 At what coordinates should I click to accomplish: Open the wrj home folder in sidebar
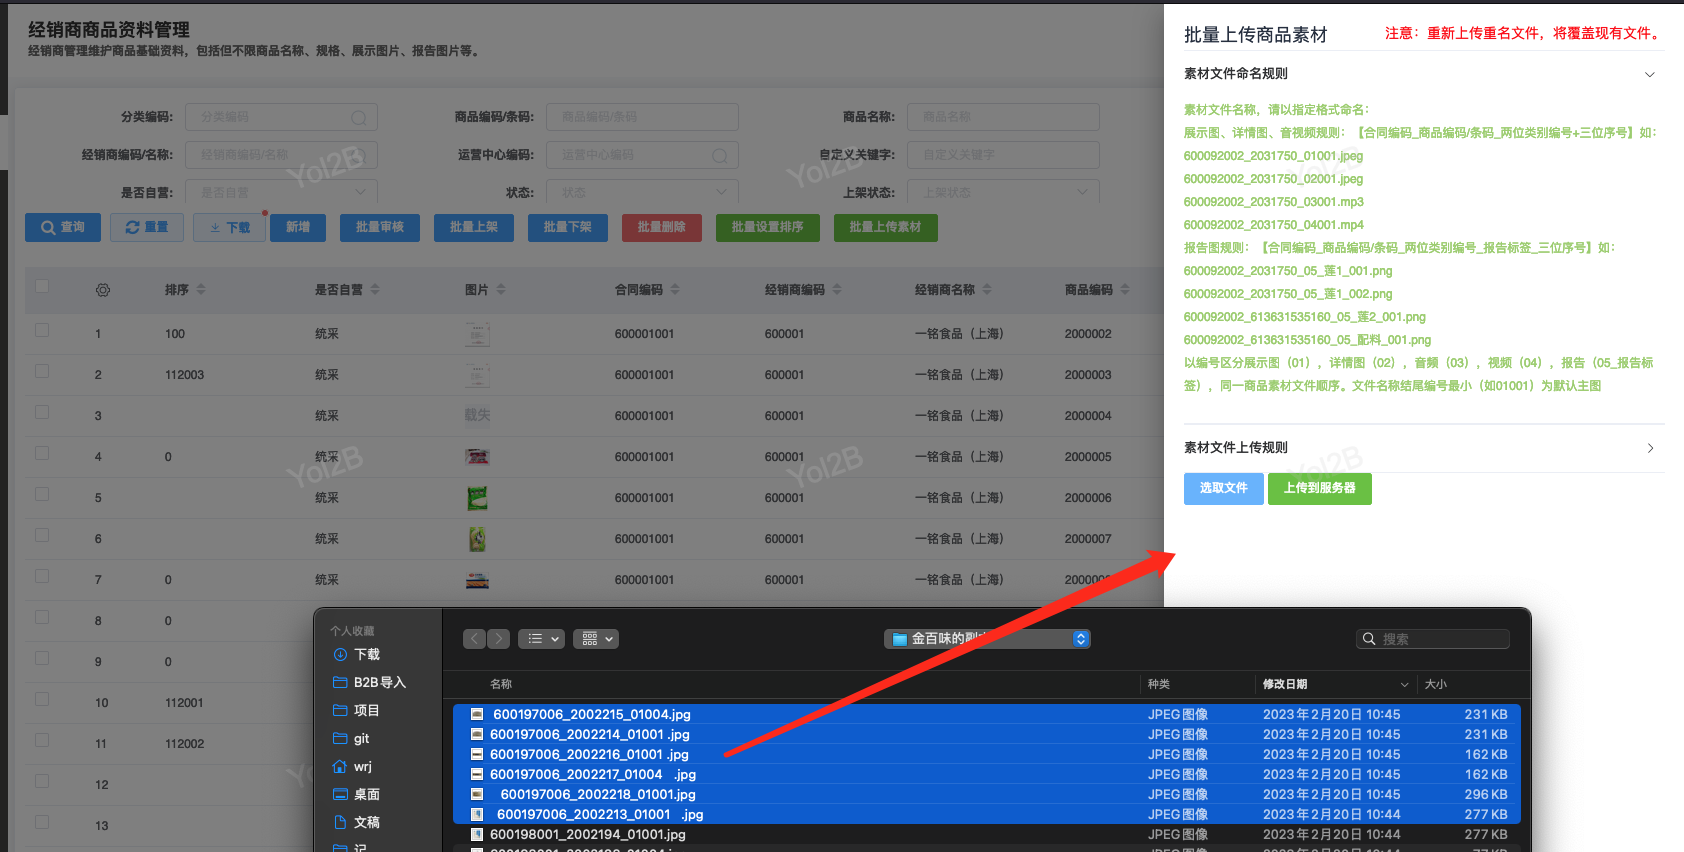pos(352,766)
